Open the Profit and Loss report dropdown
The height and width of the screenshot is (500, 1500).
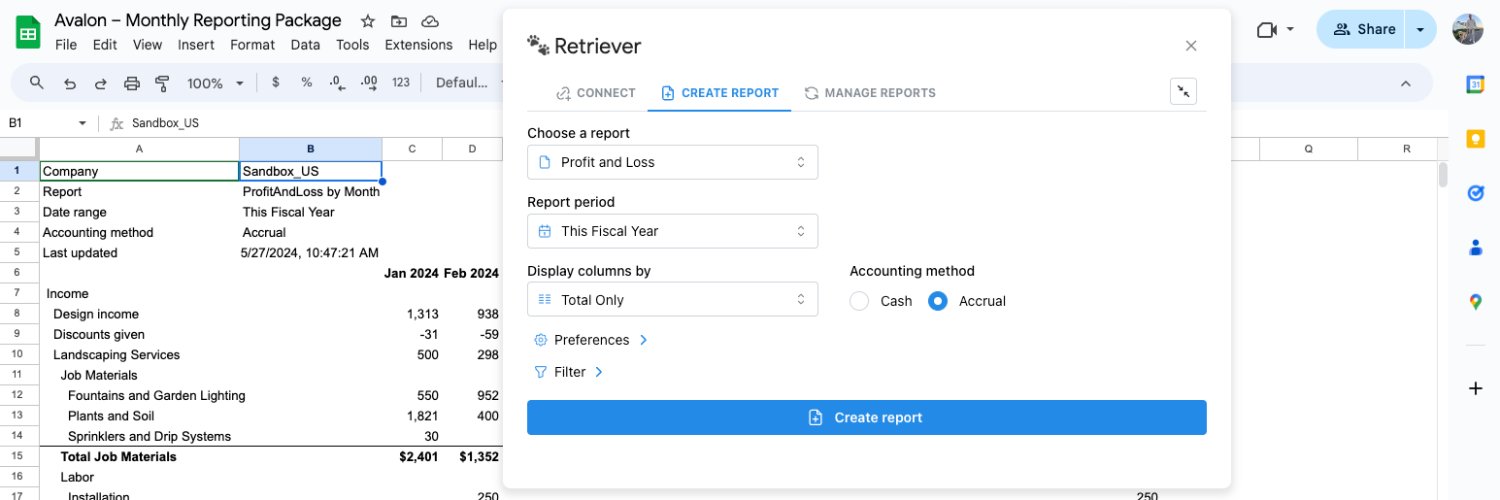tap(672, 162)
